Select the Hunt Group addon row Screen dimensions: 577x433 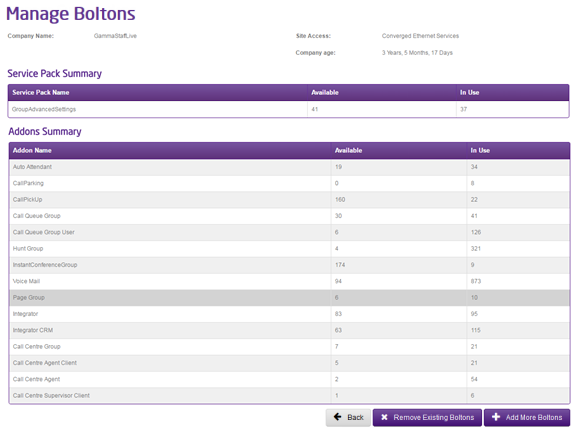tap(290, 249)
